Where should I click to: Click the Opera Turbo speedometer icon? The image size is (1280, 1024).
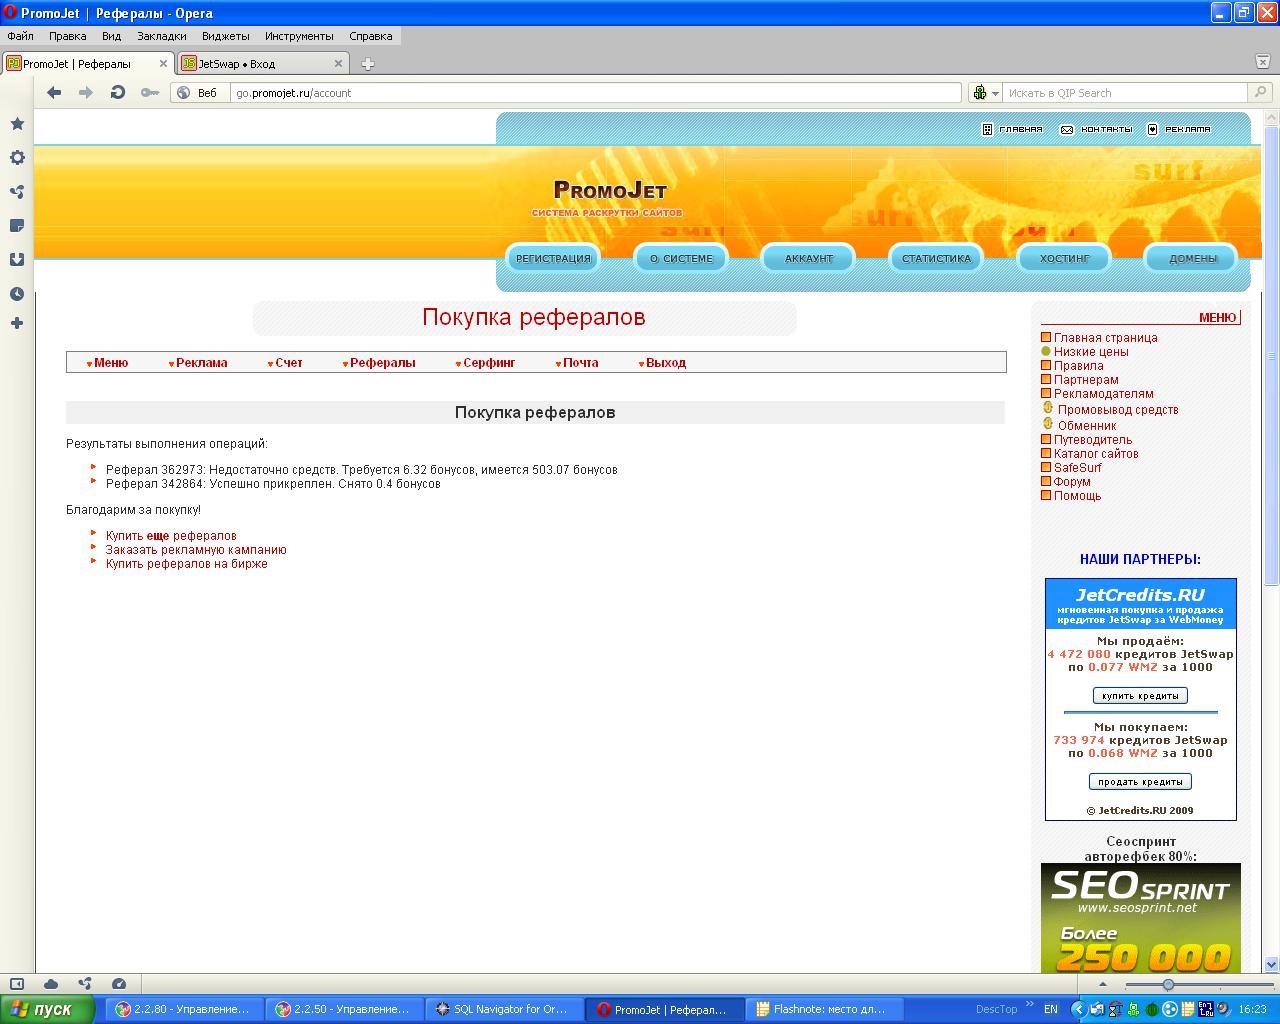[x=119, y=984]
